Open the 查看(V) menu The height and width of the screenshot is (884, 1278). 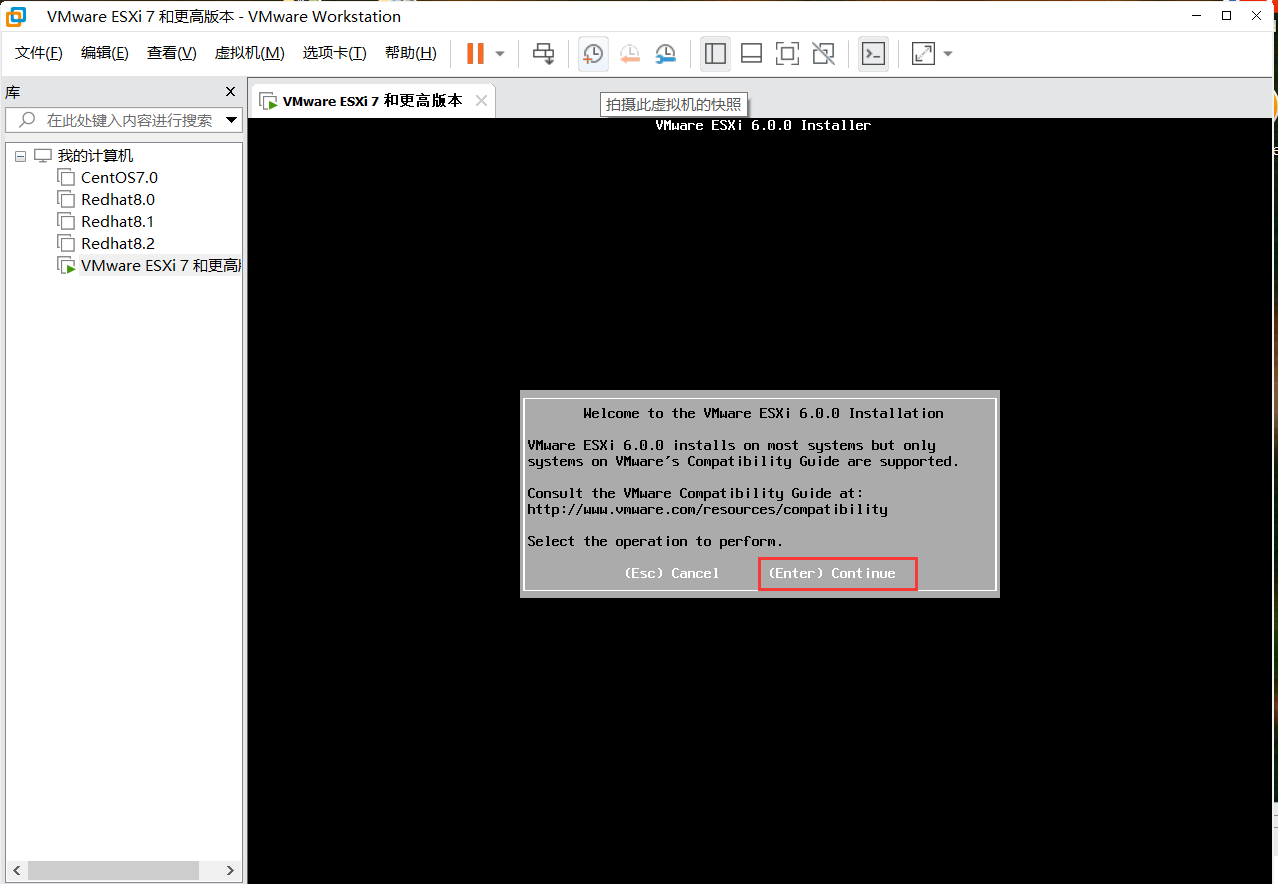(x=171, y=53)
